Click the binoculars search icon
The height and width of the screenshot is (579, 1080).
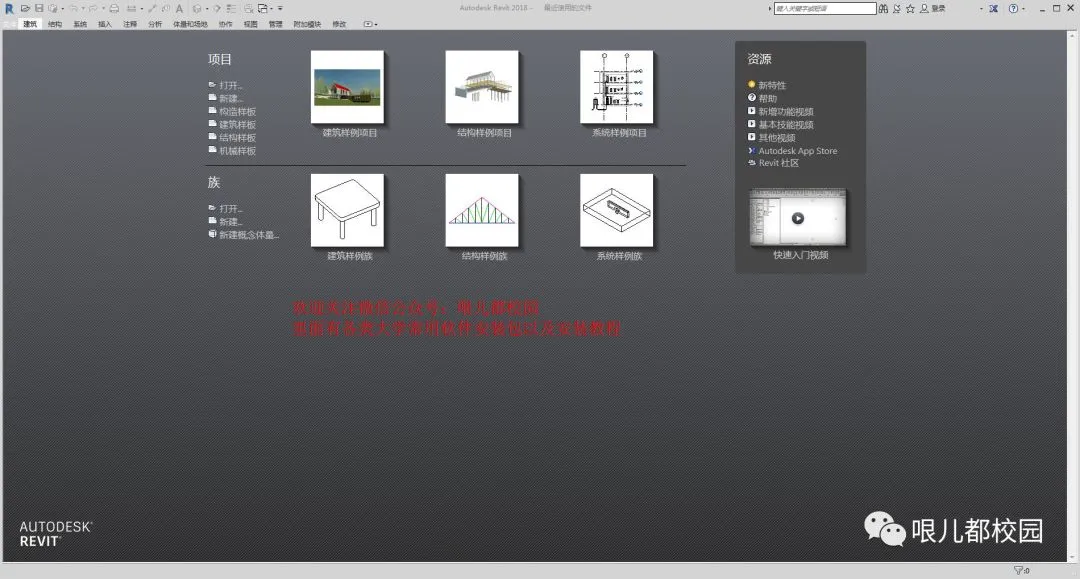point(883,8)
